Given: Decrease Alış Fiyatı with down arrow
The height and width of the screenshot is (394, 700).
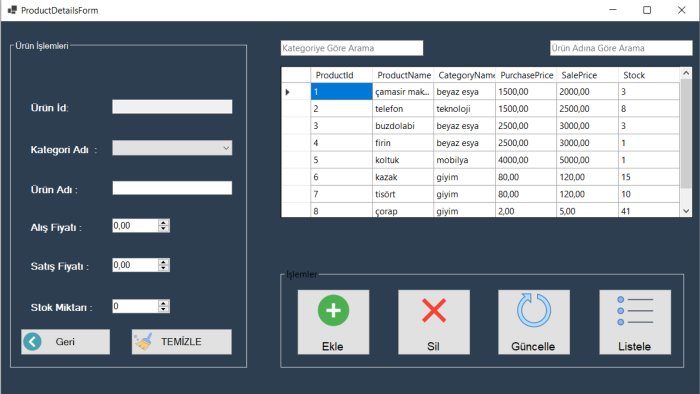Looking at the screenshot, I should point(164,229).
